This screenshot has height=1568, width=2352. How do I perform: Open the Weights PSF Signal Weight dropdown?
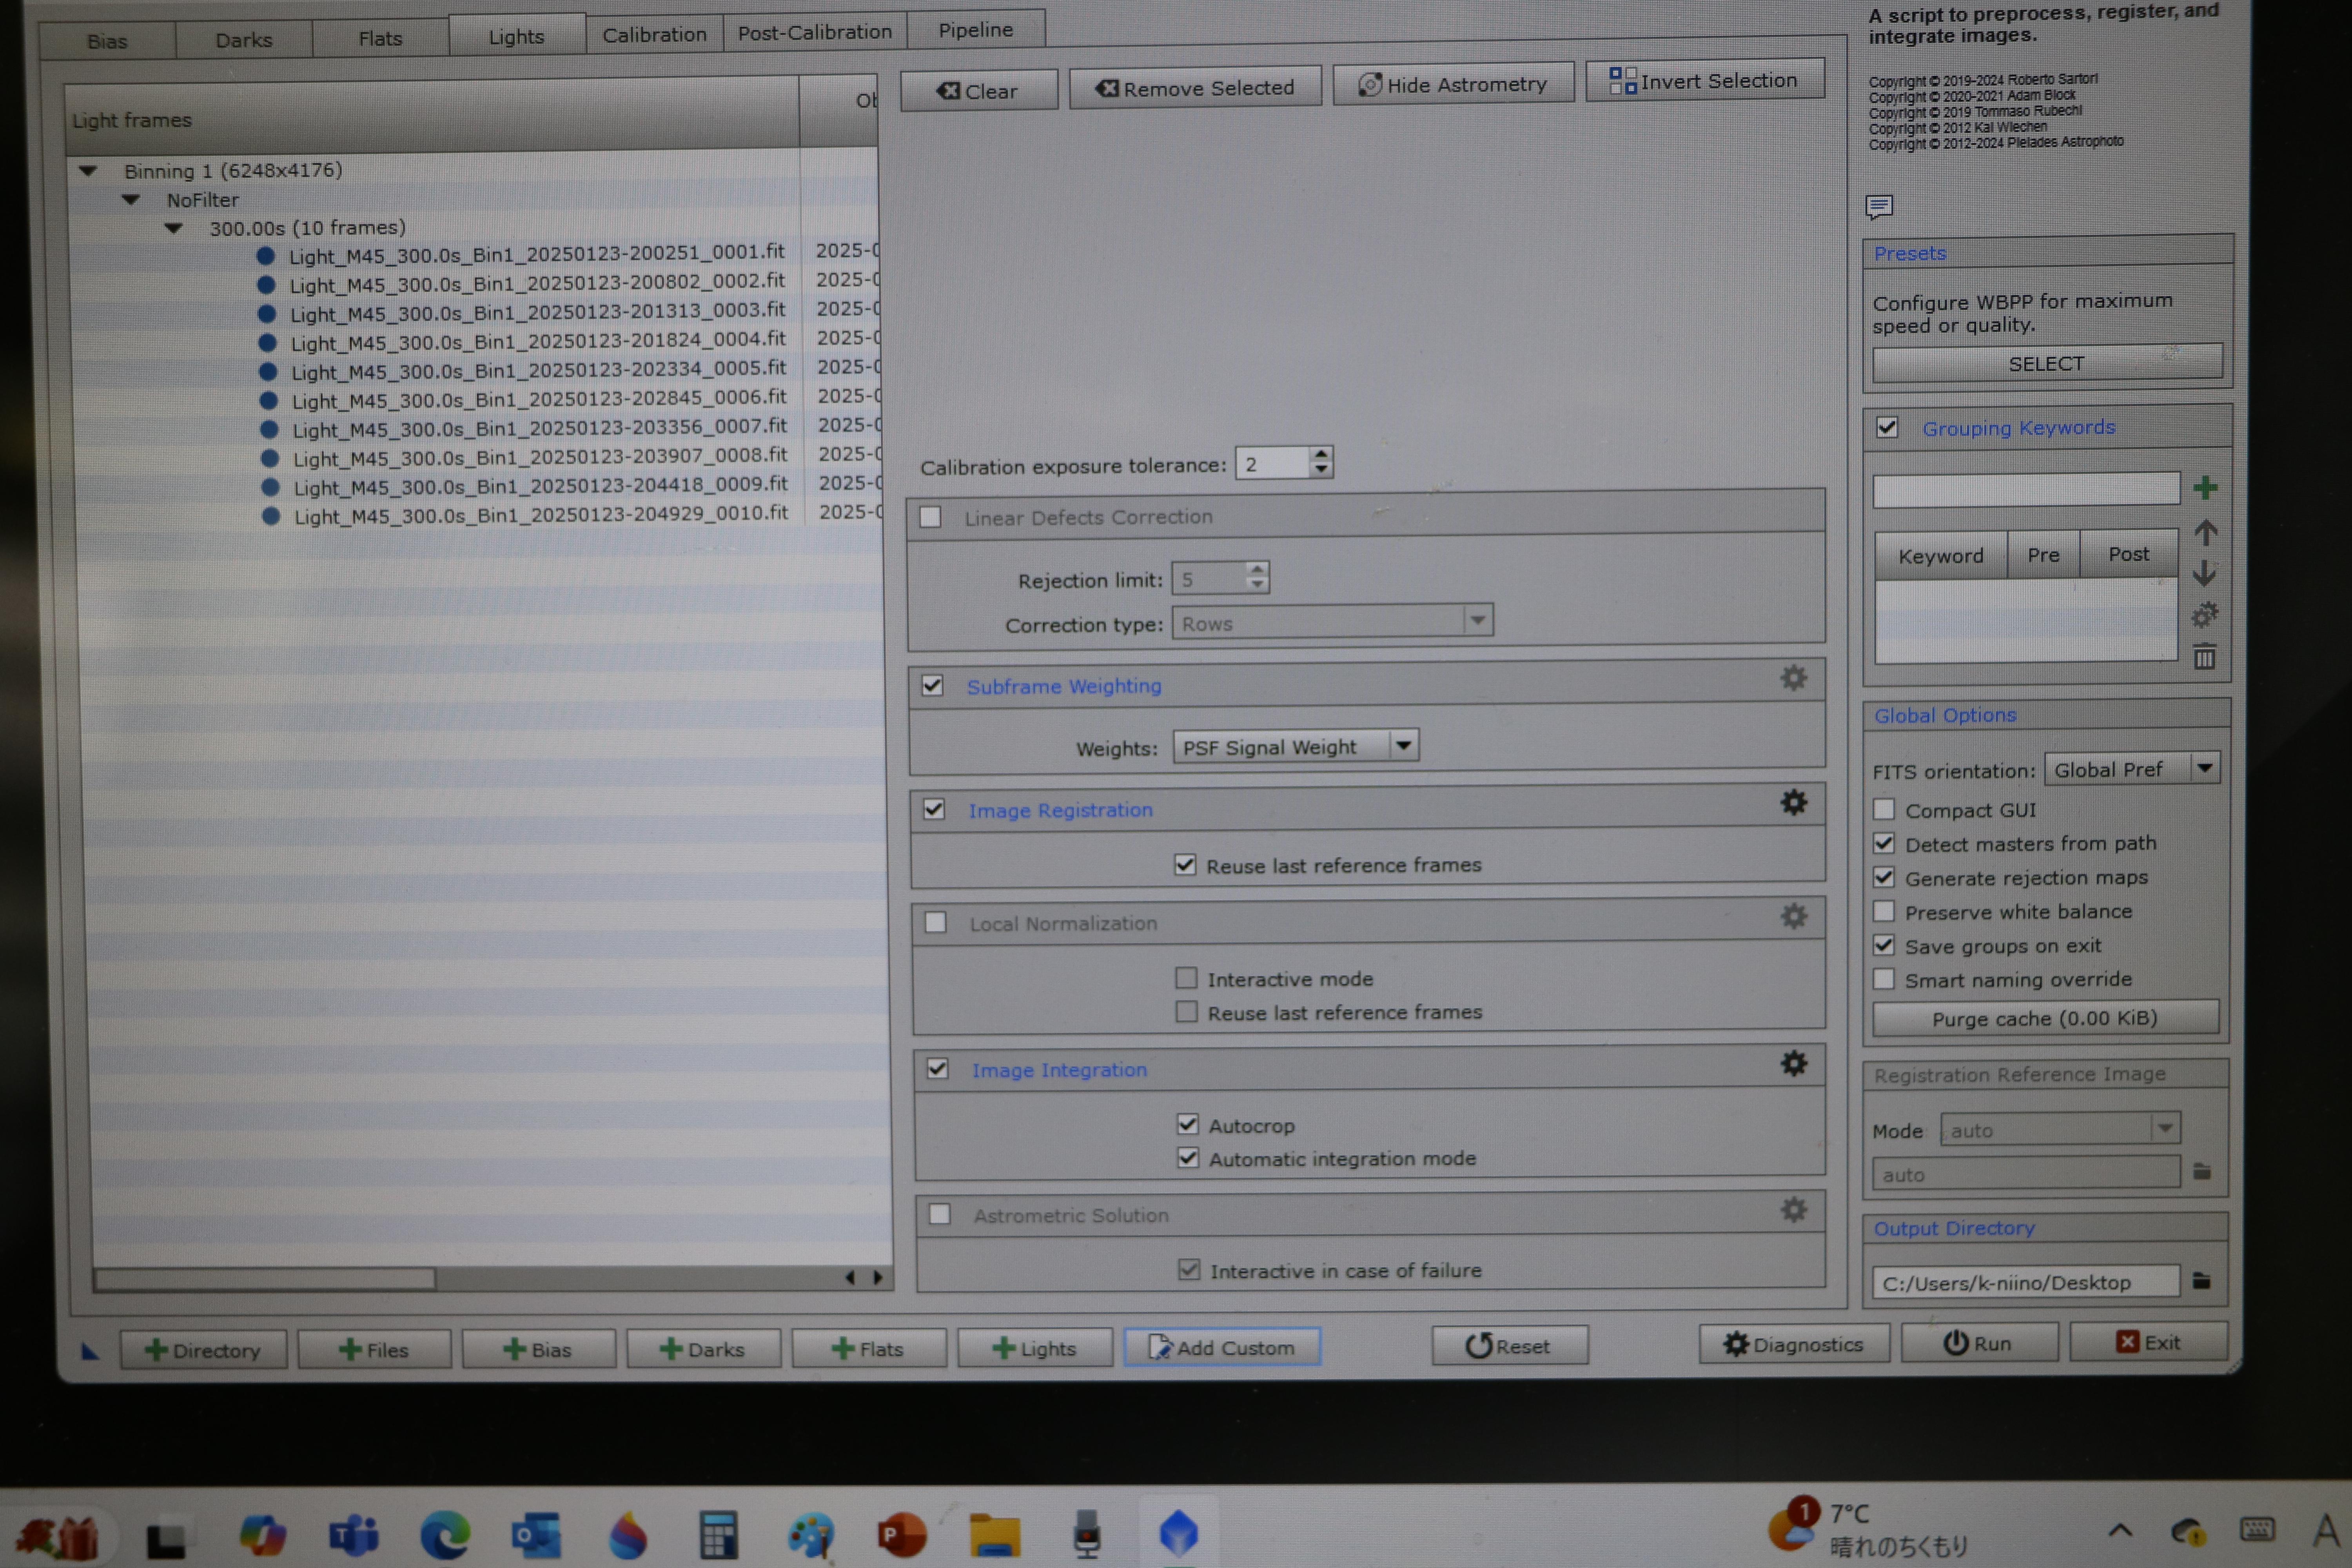(x=1295, y=746)
